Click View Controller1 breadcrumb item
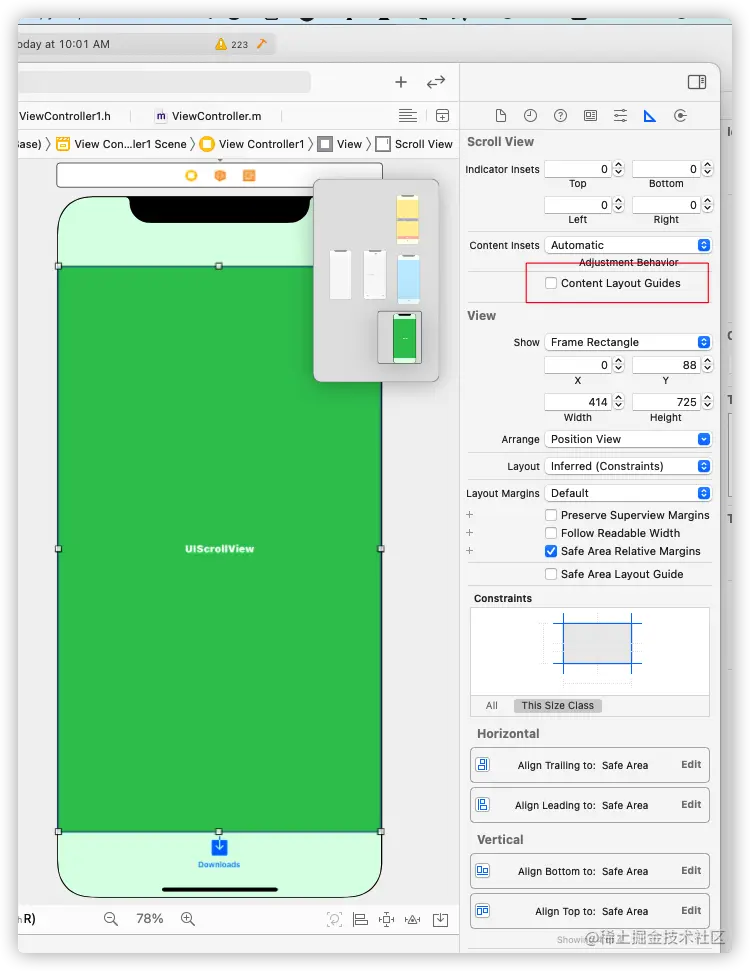Screen dimensions: 750x971 (x=252, y=144)
